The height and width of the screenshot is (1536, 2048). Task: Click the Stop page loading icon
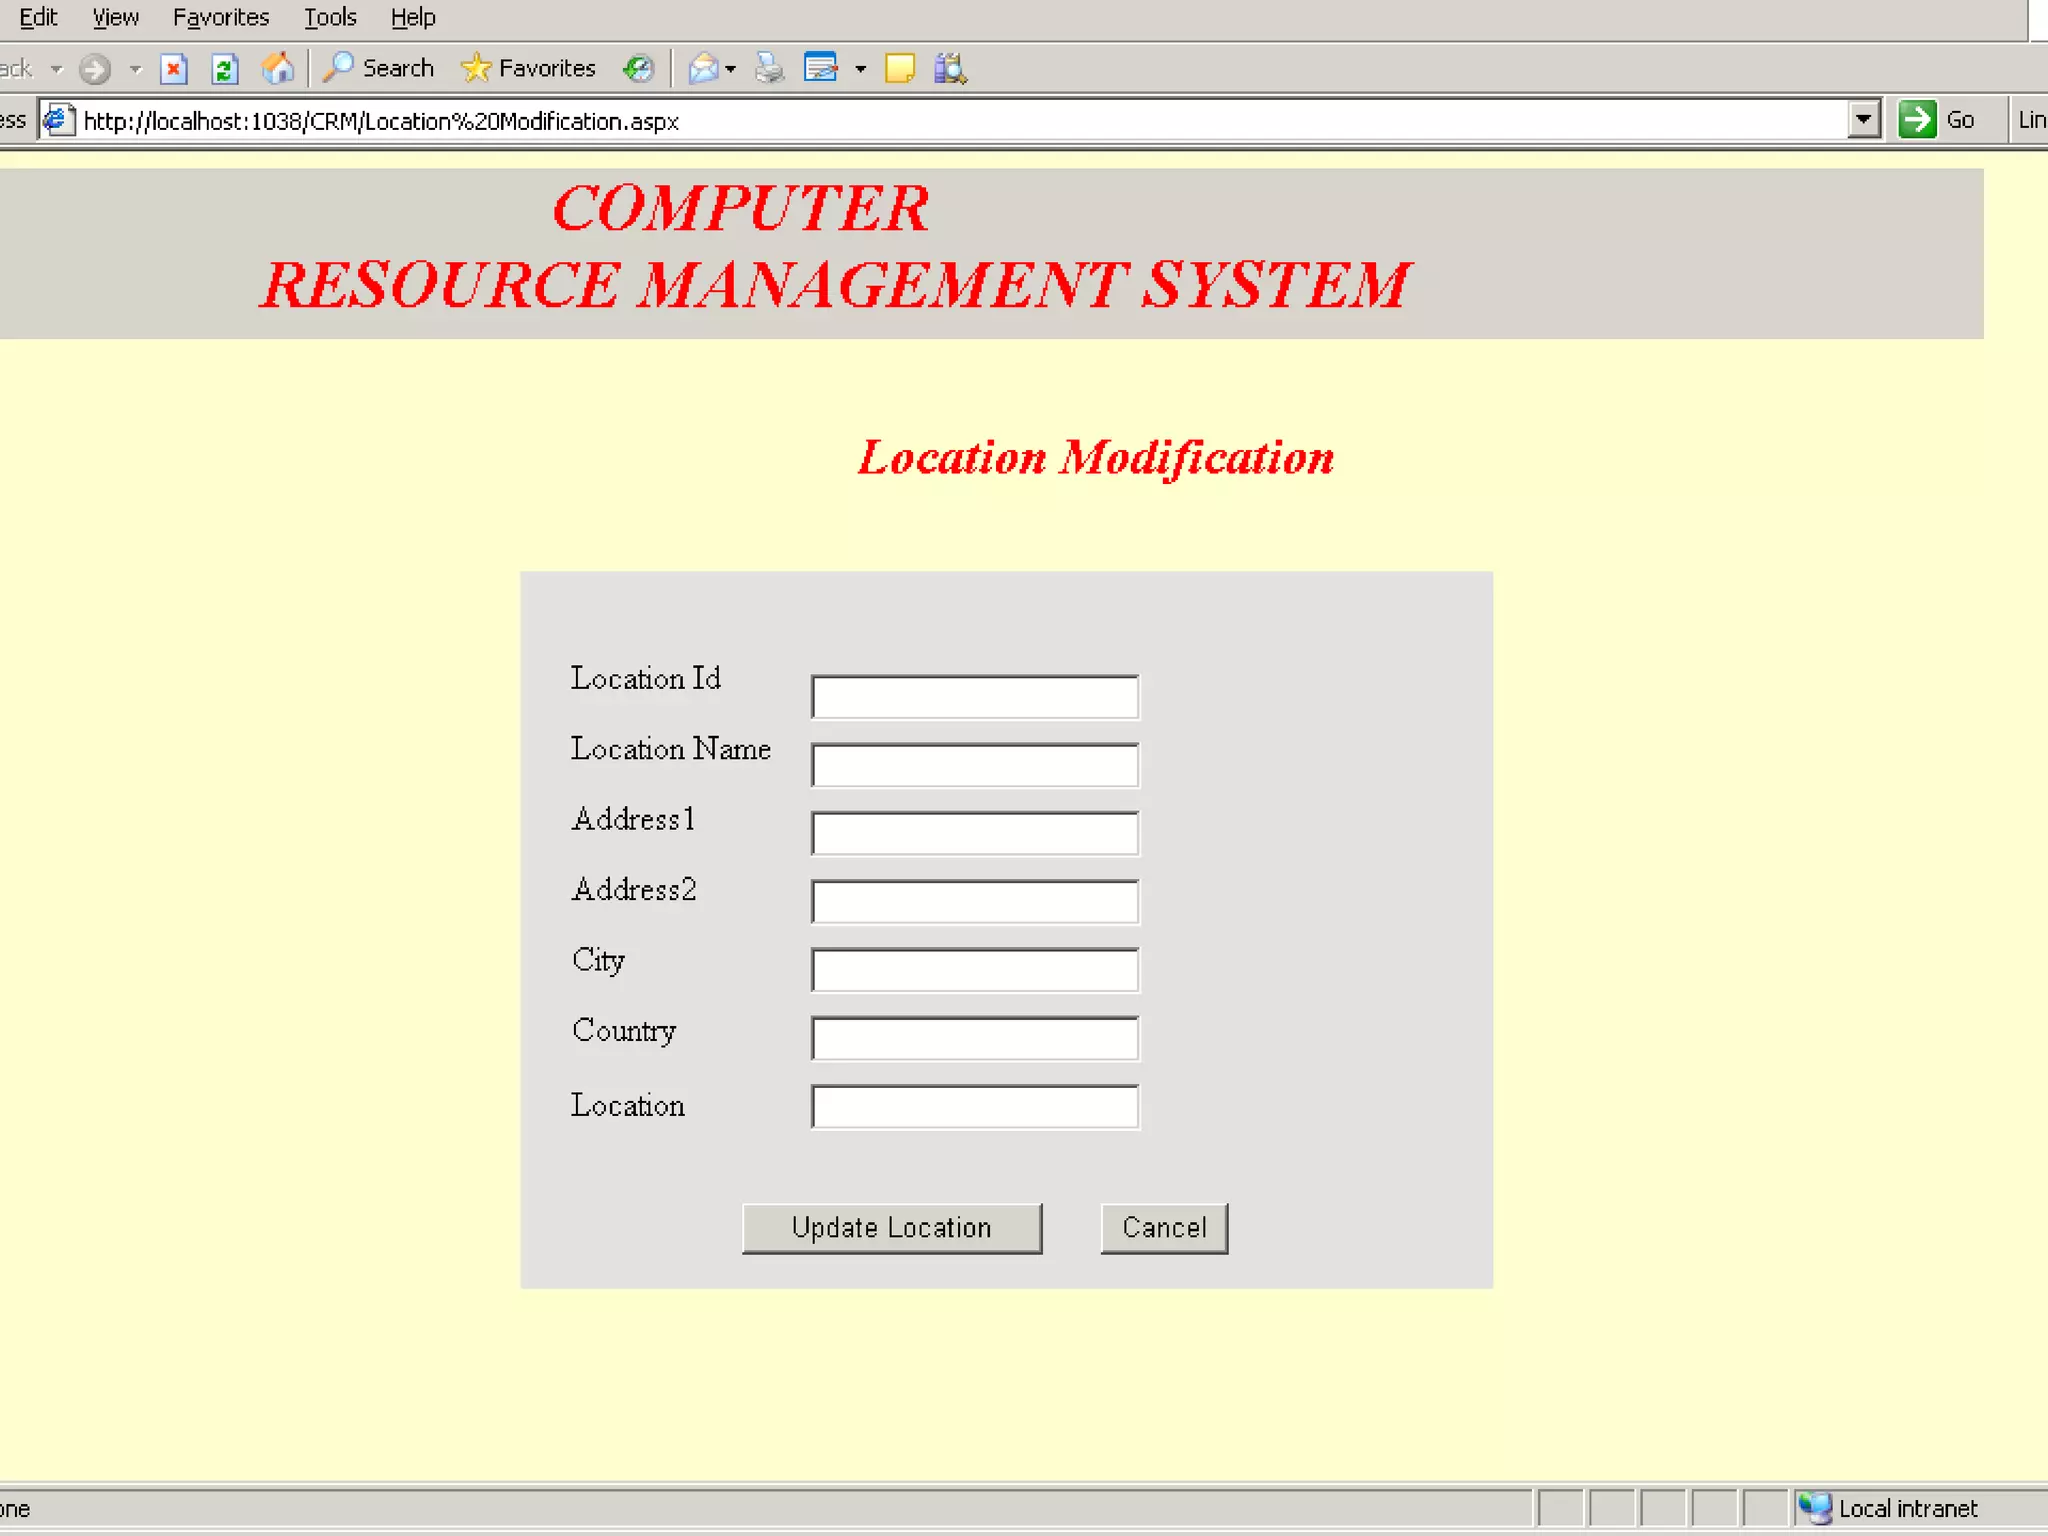coord(174,69)
